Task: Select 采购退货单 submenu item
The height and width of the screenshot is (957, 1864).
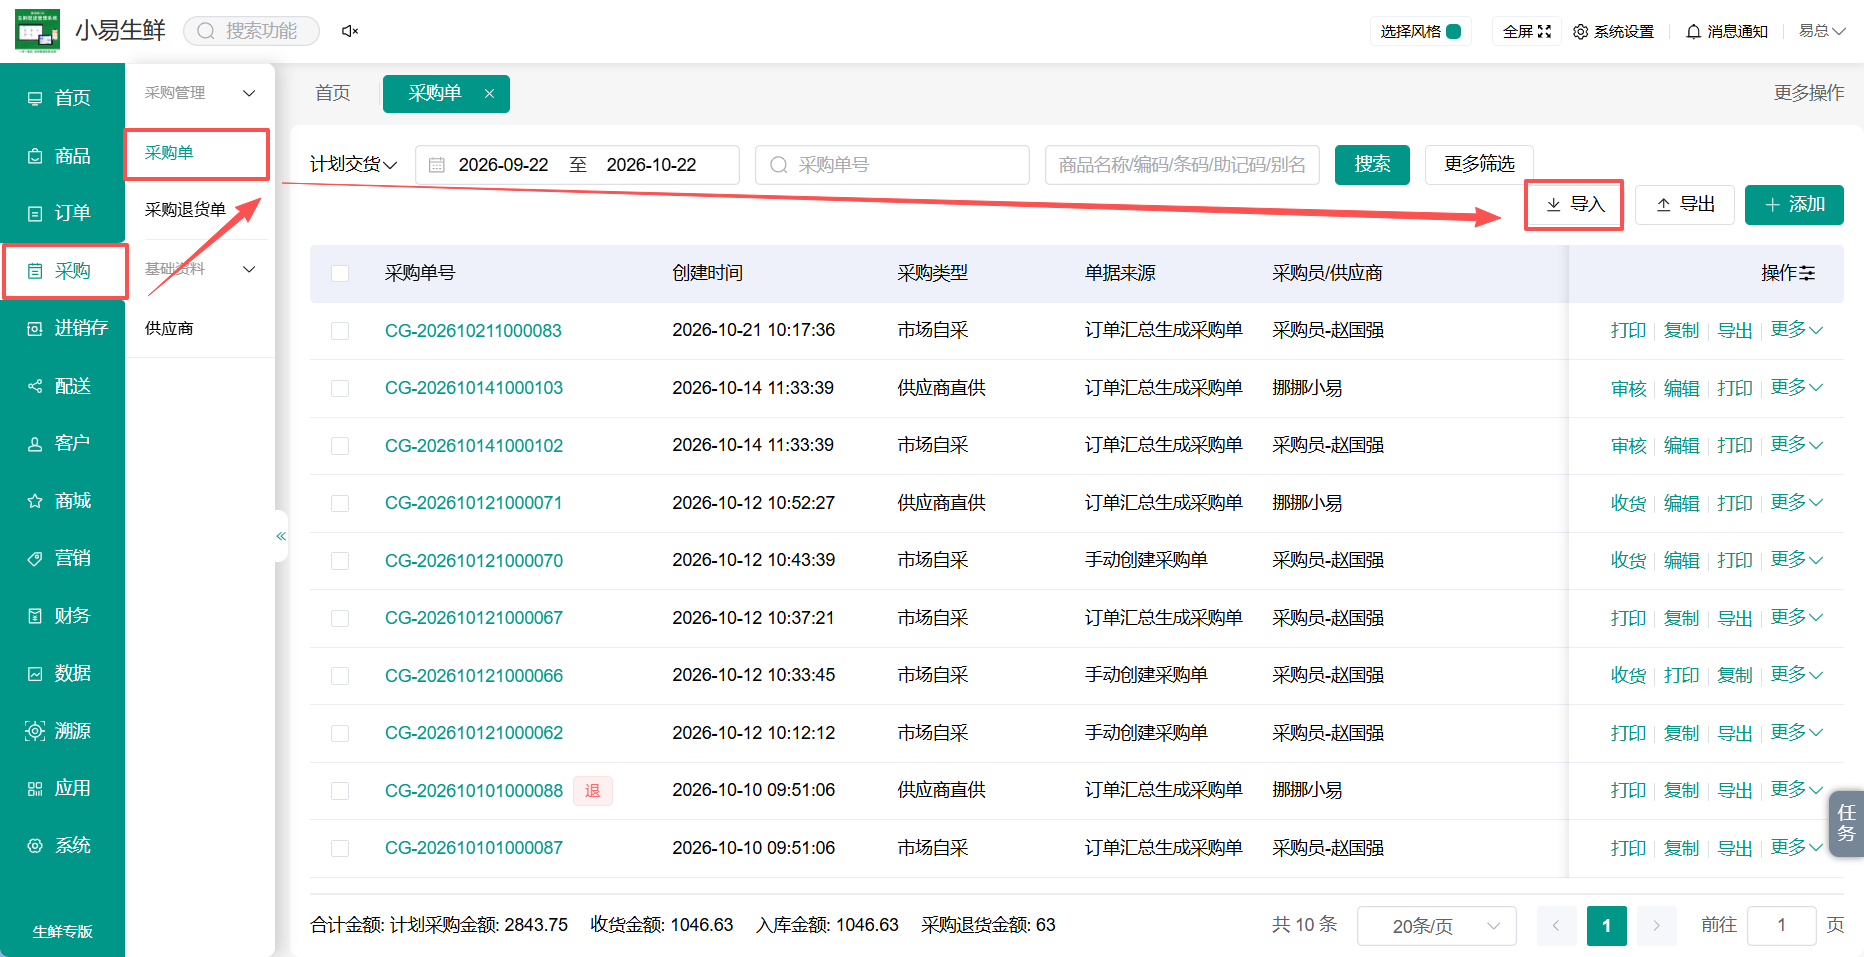Action: (x=186, y=210)
